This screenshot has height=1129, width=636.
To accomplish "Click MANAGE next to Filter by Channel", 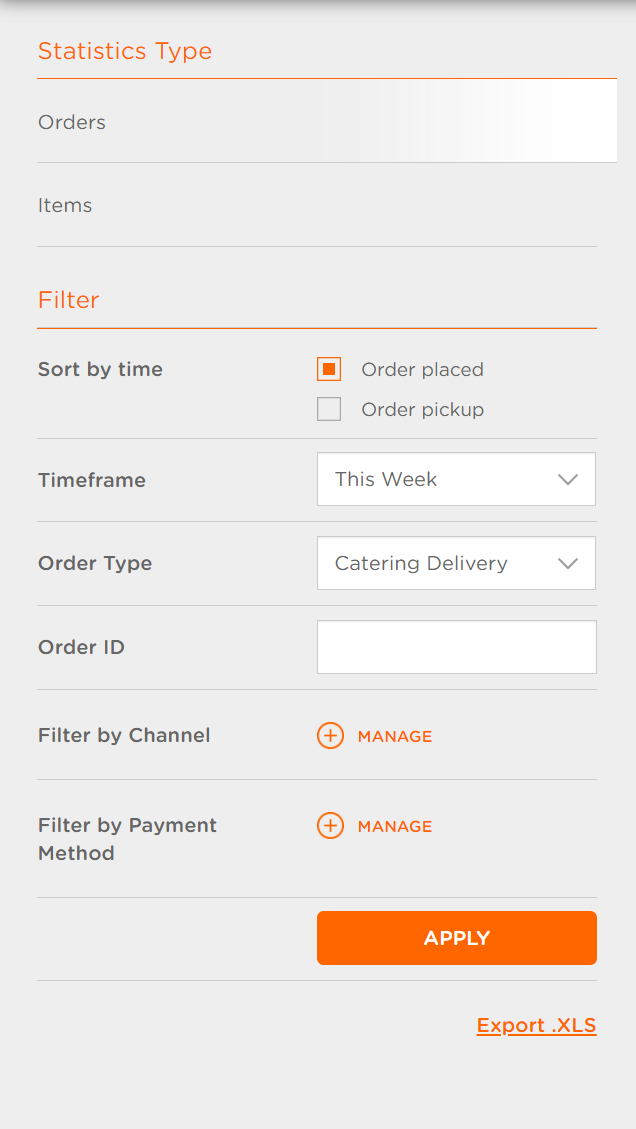I will click(395, 735).
